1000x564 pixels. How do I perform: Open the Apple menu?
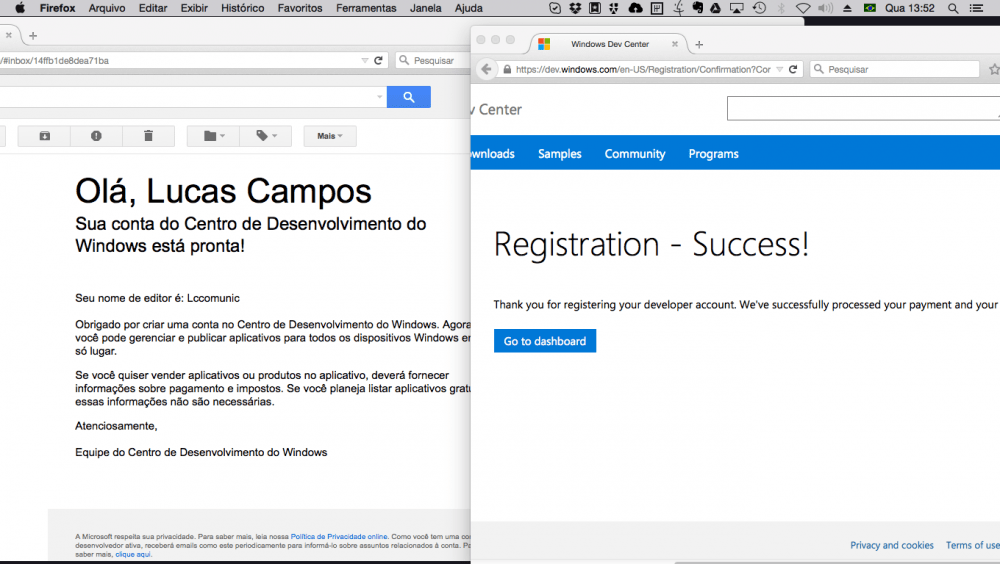coord(20,8)
